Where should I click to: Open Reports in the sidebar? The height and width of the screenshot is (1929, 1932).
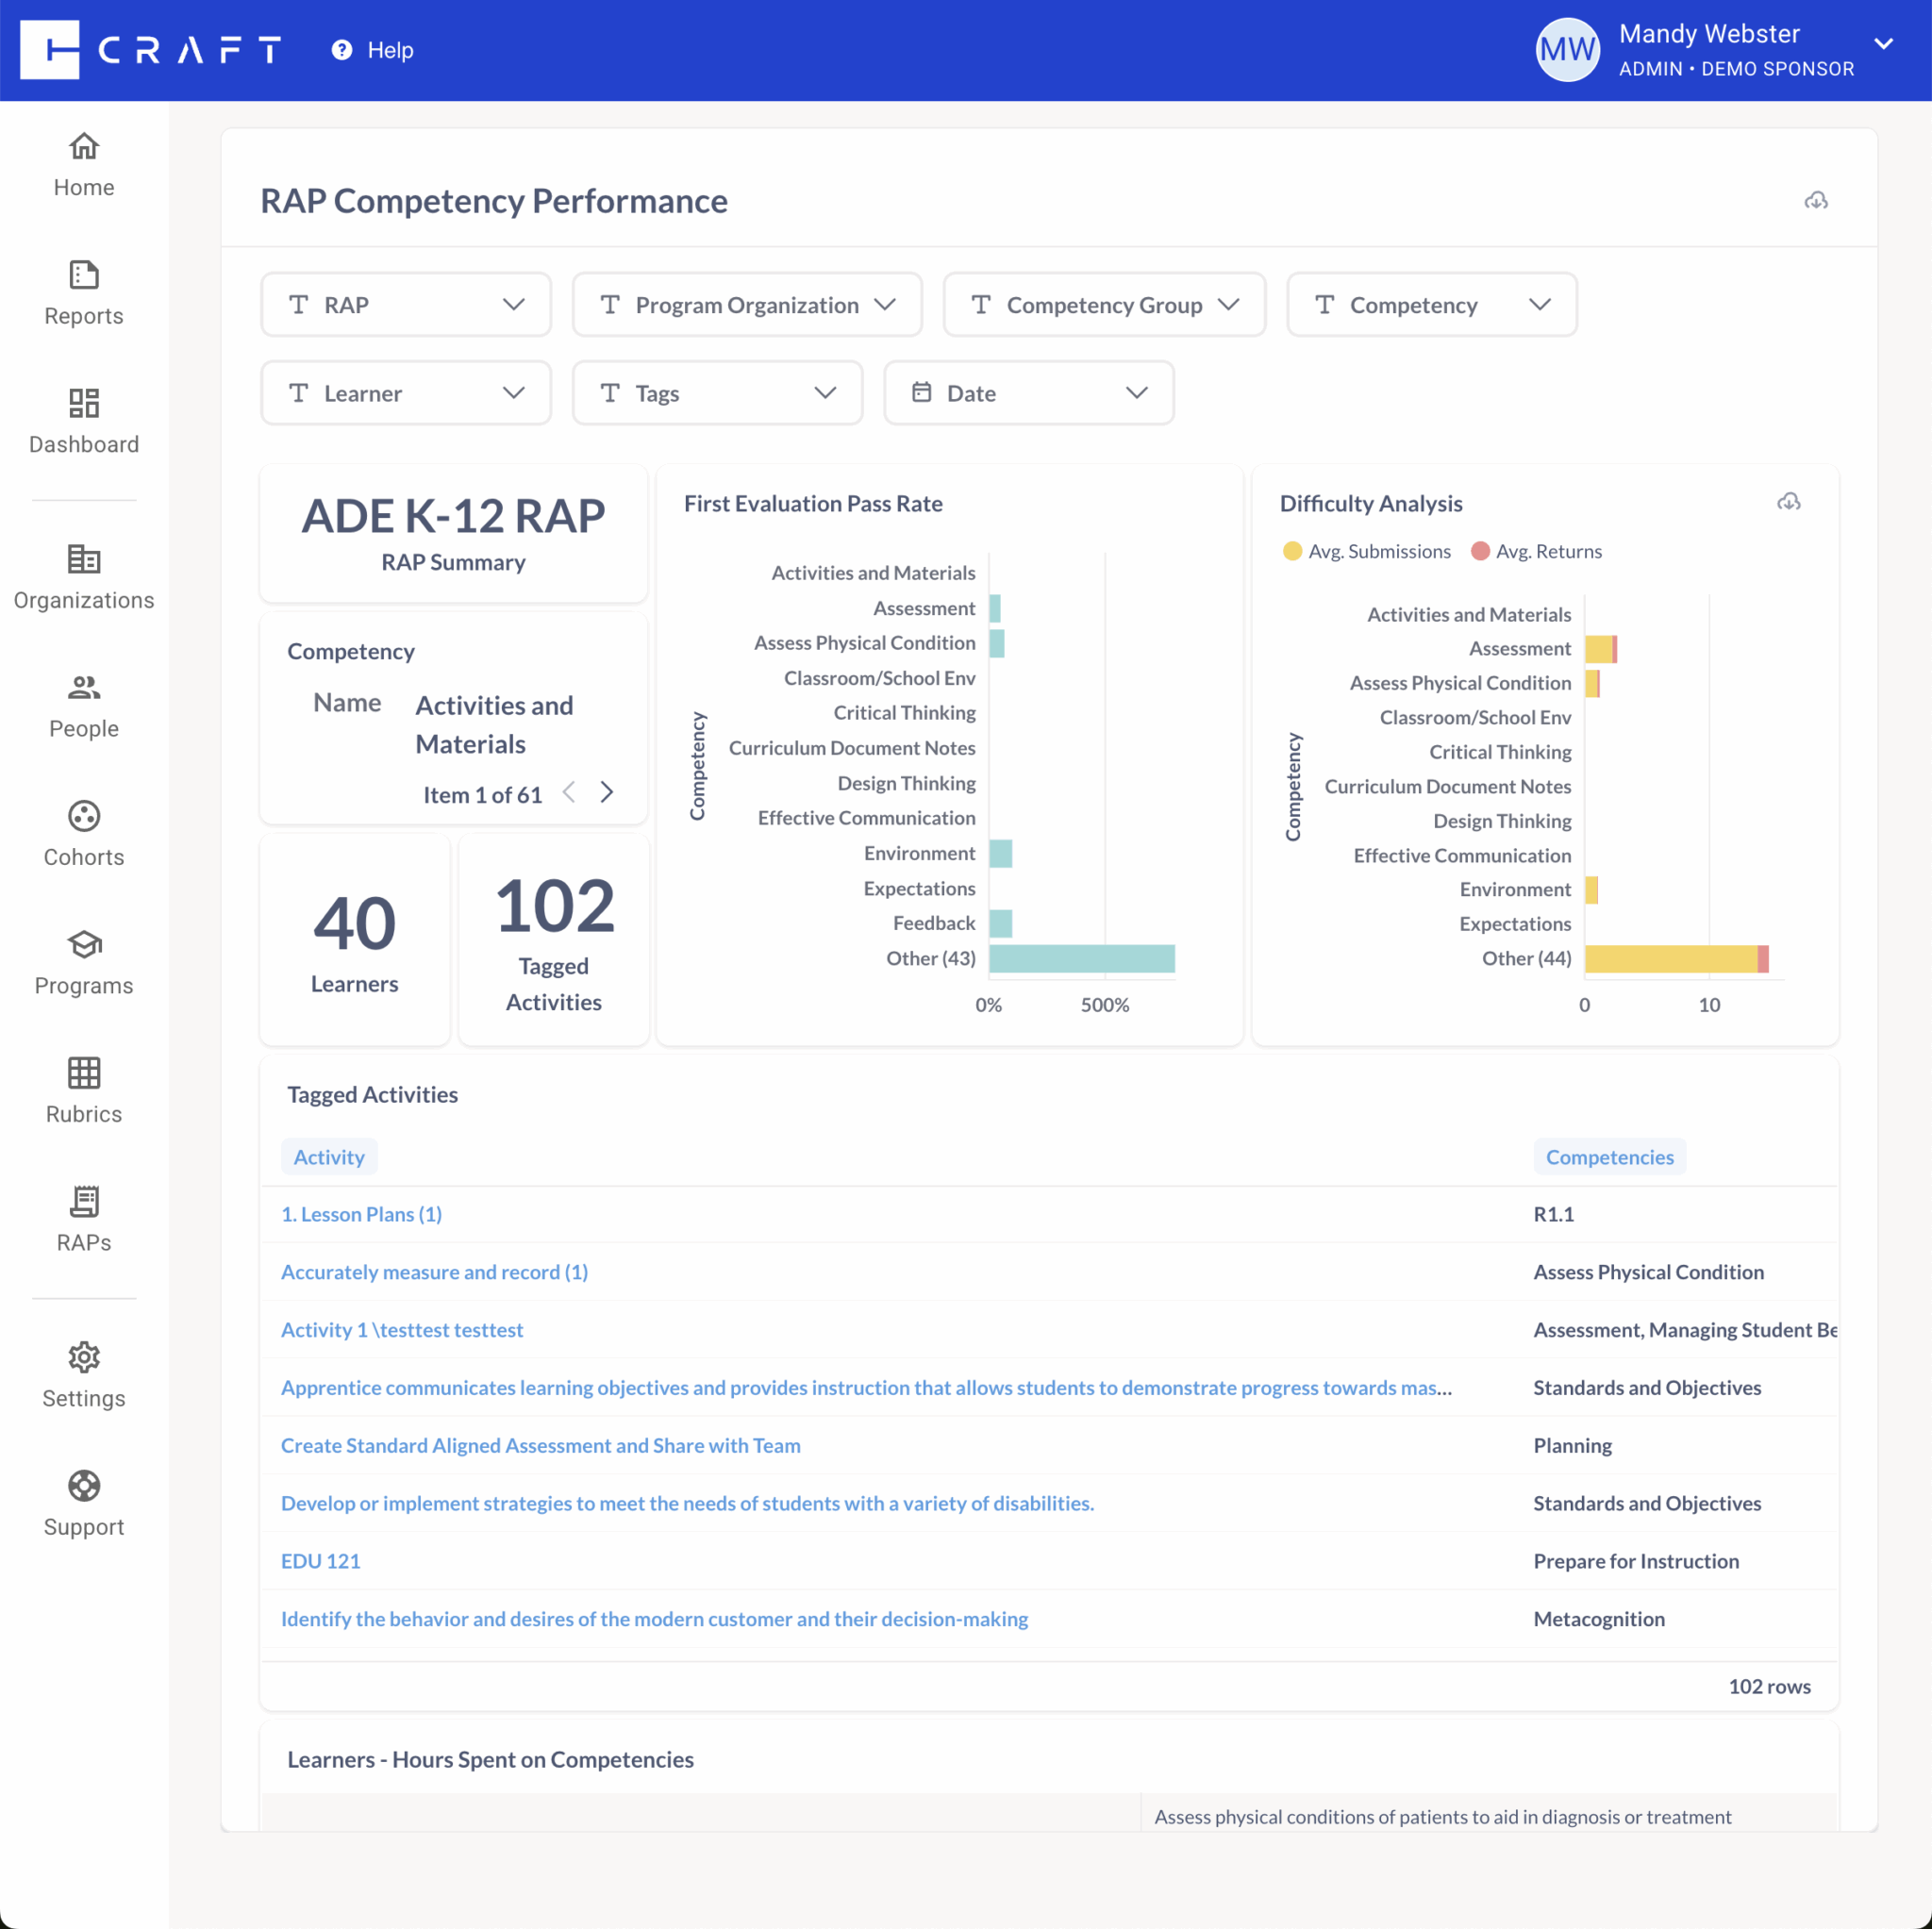(x=84, y=293)
